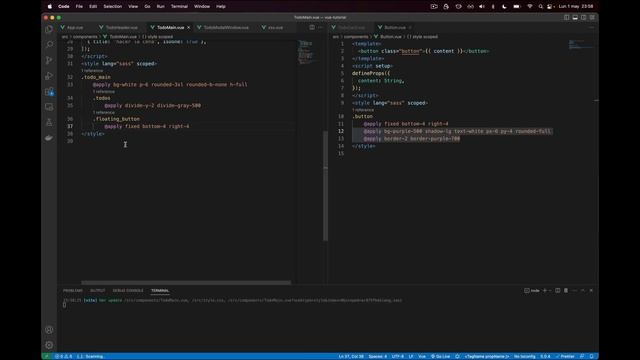Viewport: 640px width, 360px height.
Task: Toggle primary side bar layout icon
Action: point(567,18)
